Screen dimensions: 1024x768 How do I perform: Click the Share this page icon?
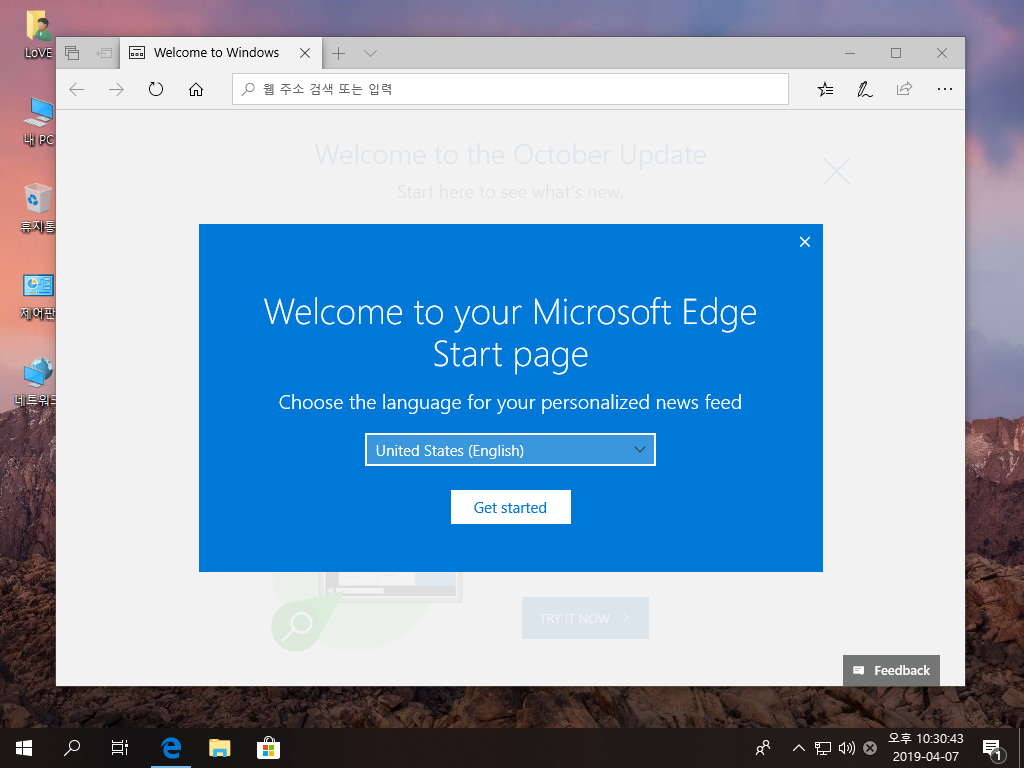904,89
